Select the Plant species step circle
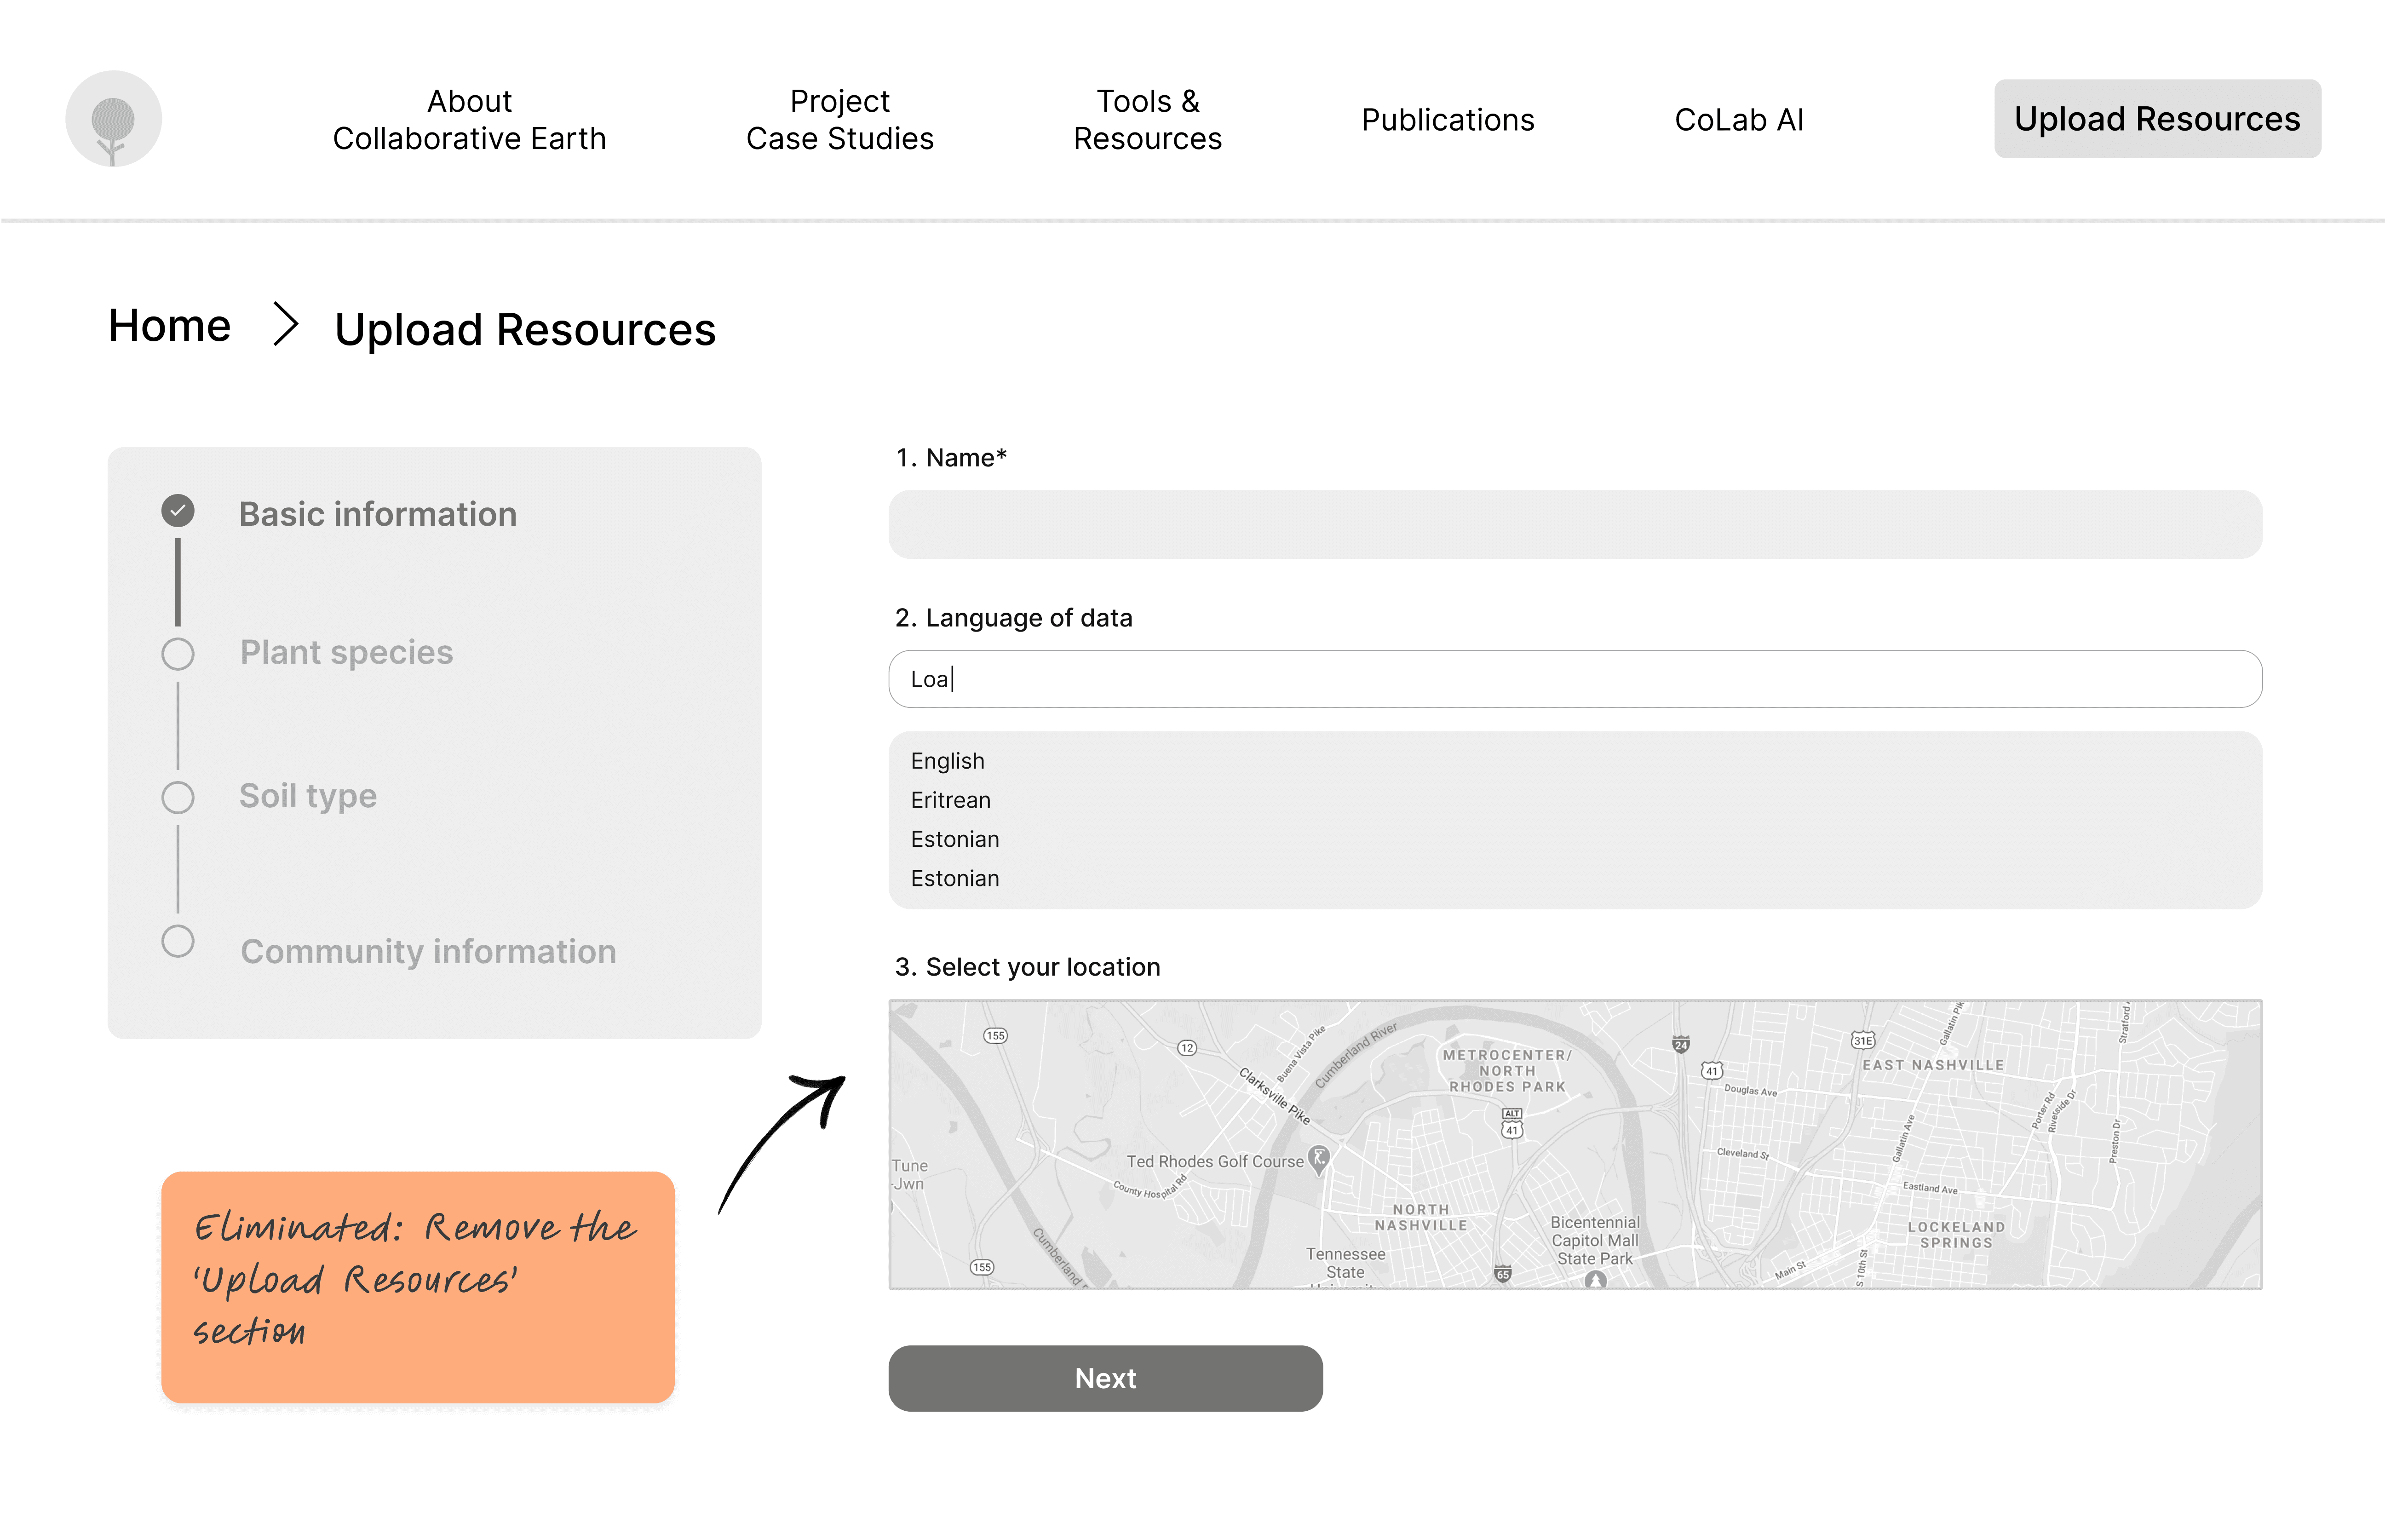 click(x=178, y=654)
